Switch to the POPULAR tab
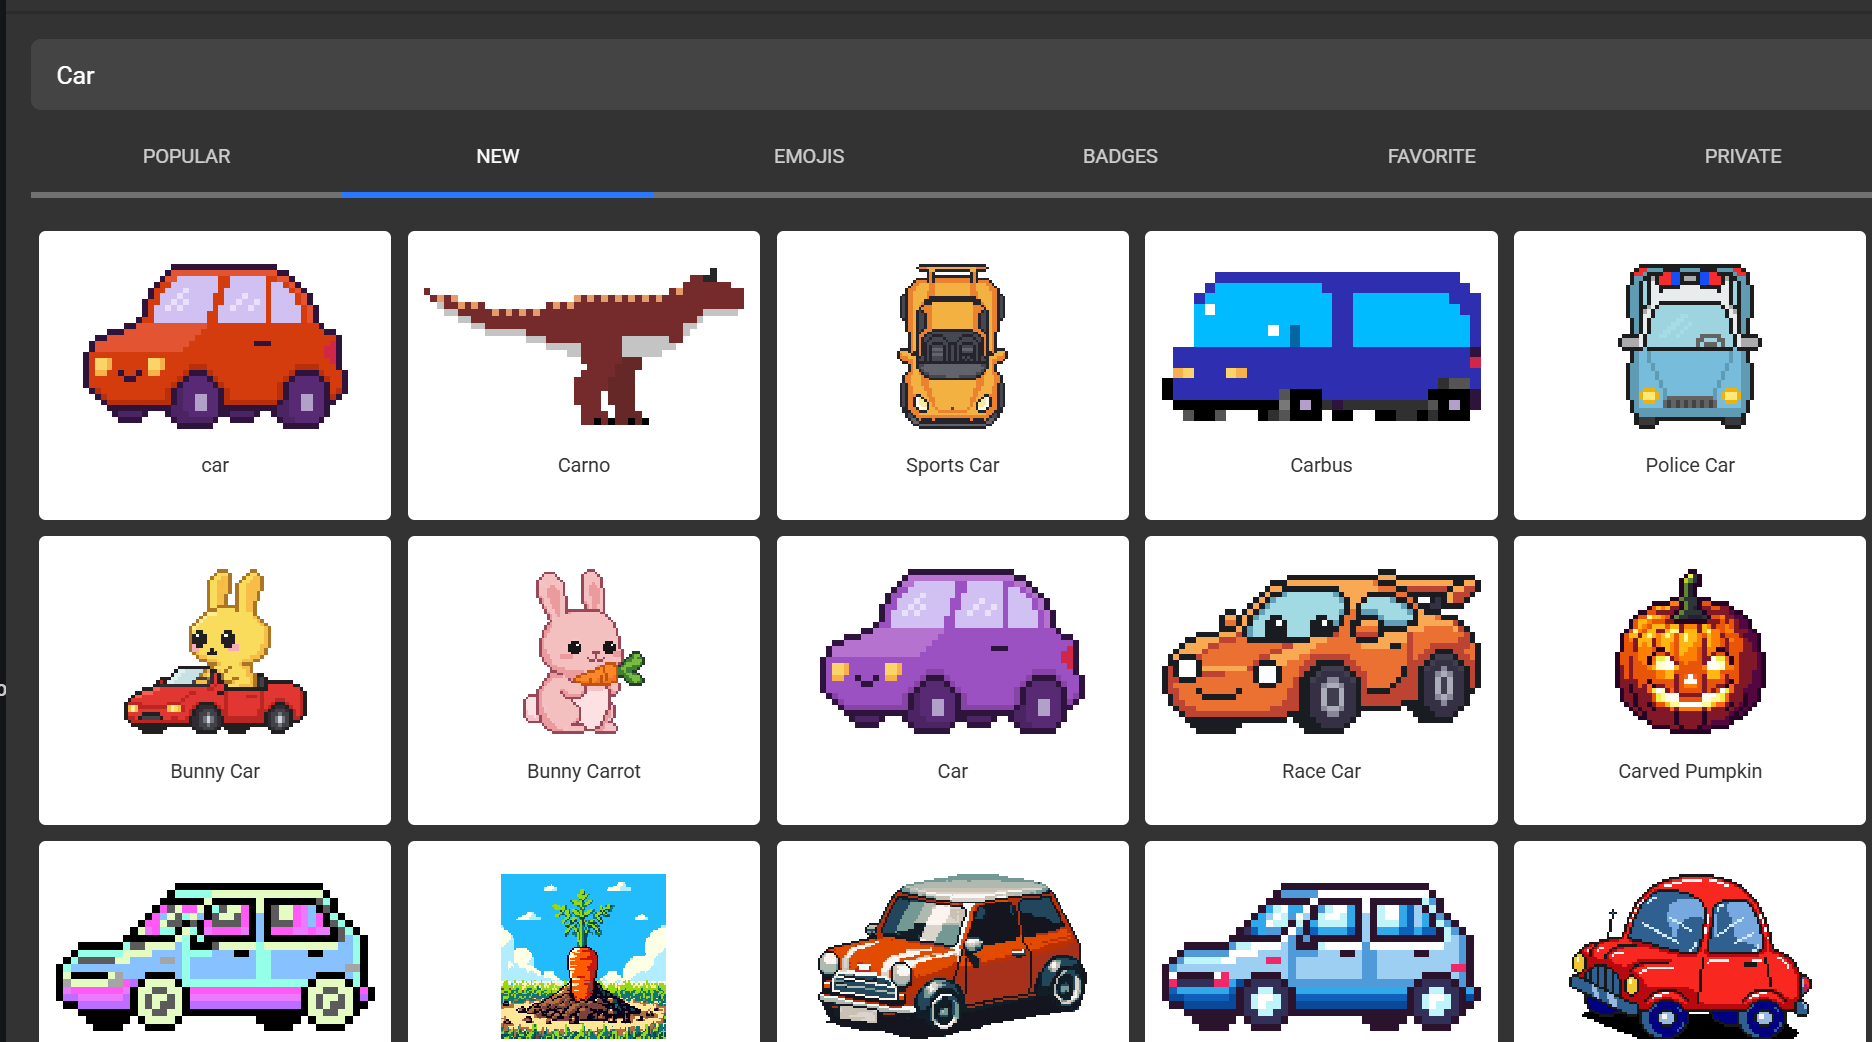The height and width of the screenshot is (1042, 1872). click(x=186, y=156)
